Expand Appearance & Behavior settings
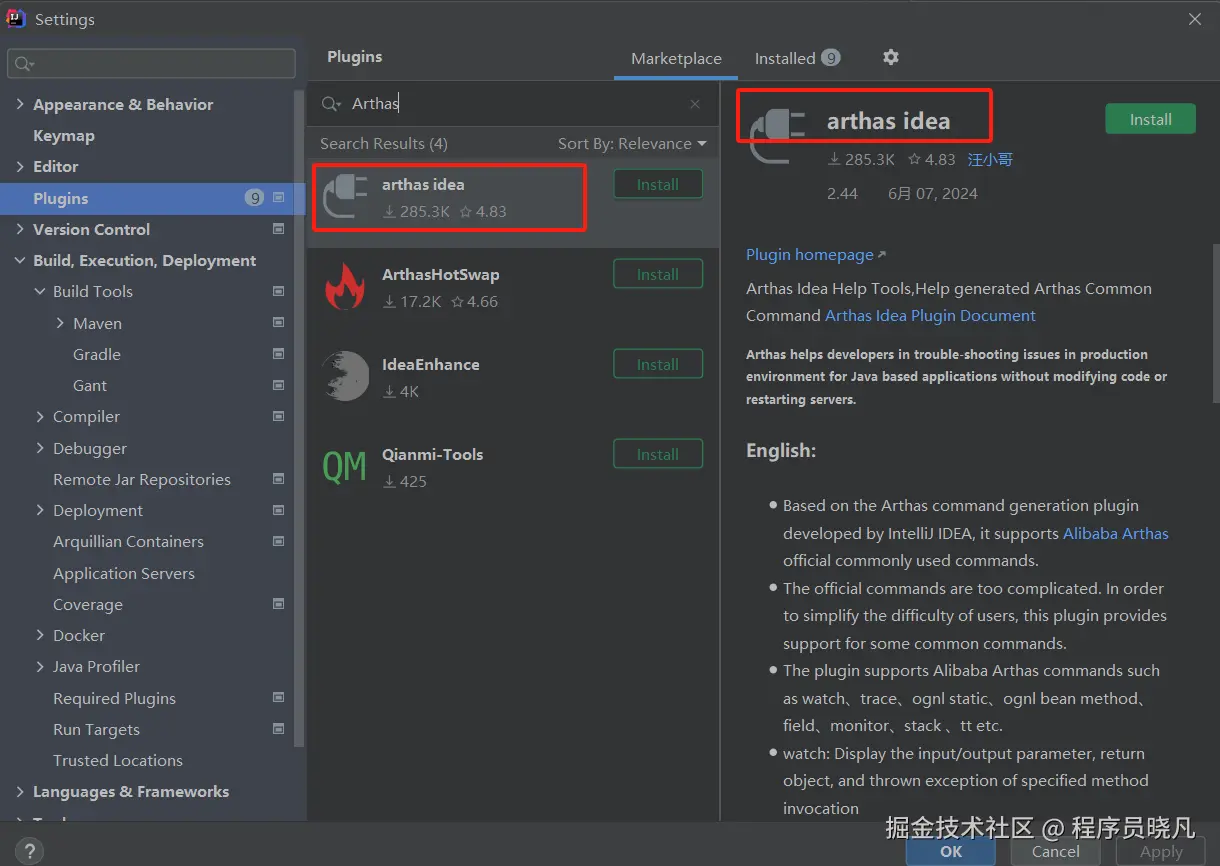The image size is (1220, 866). pyautogui.click(x=20, y=104)
